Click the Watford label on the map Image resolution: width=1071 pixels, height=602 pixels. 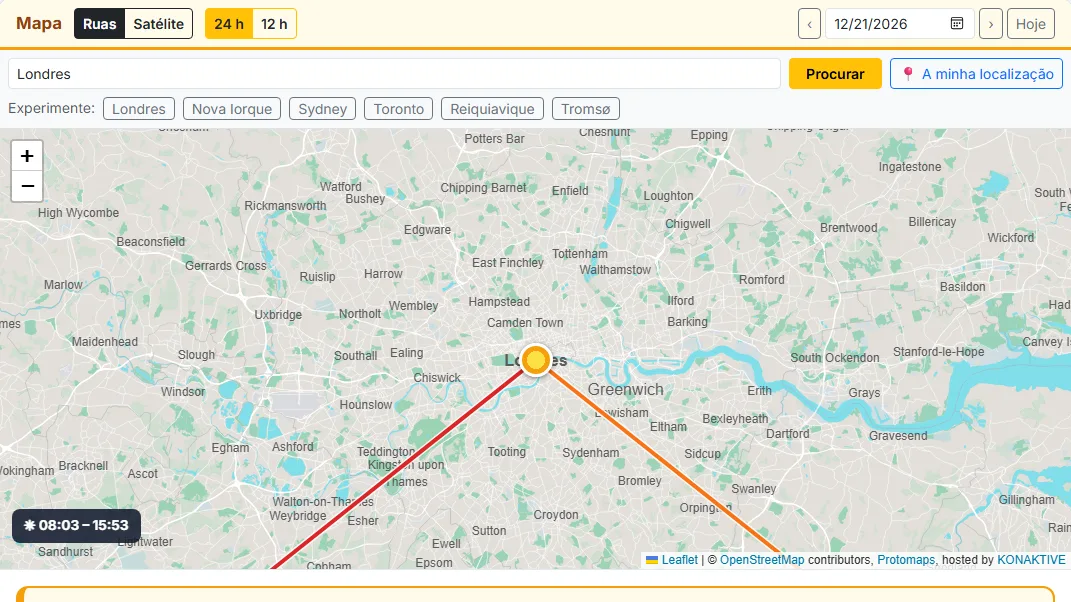click(x=341, y=187)
